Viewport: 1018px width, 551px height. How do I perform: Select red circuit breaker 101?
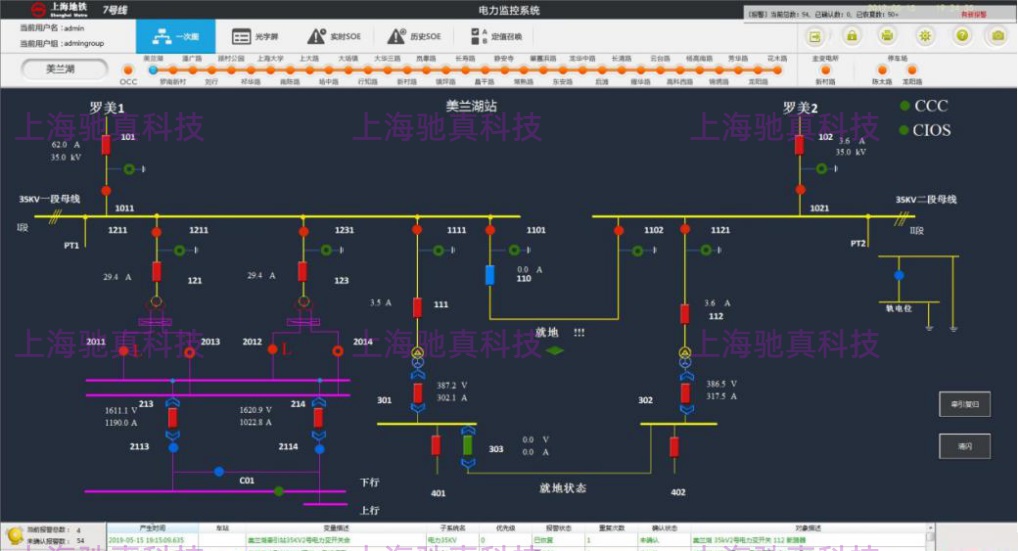click(106, 145)
